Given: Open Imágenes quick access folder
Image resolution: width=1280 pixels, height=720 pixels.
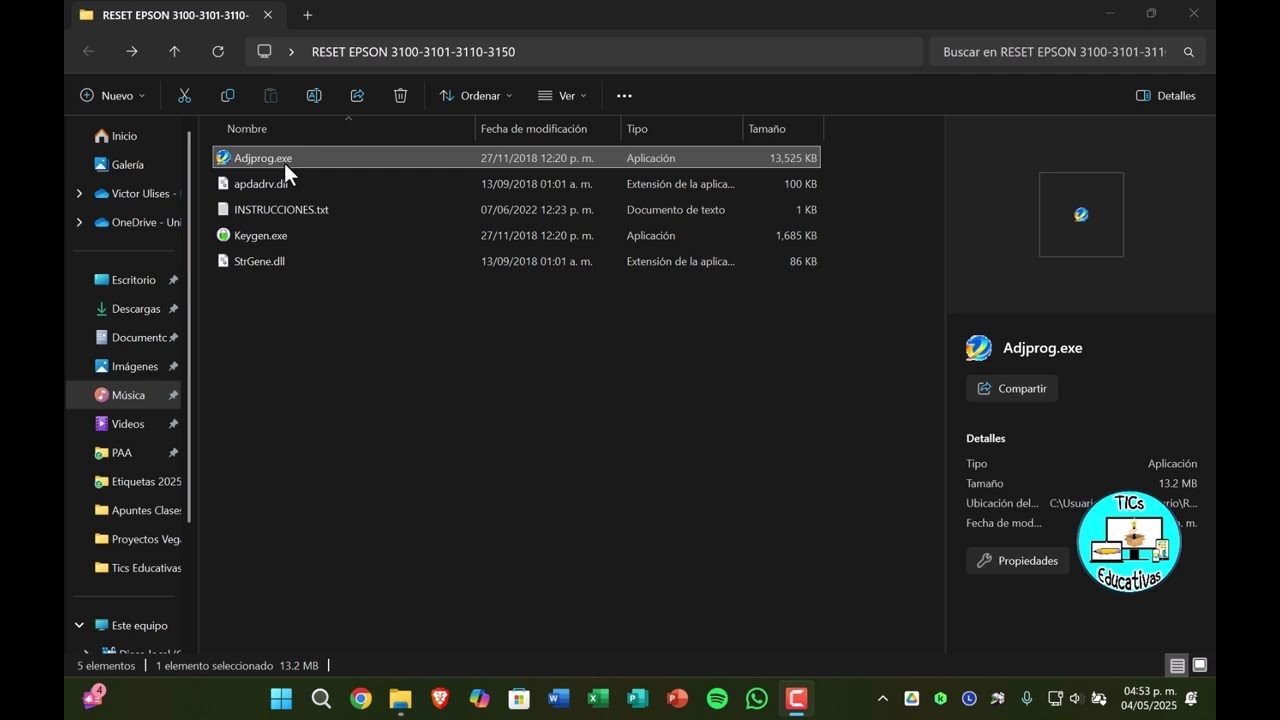Looking at the screenshot, I should [x=134, y=366].
